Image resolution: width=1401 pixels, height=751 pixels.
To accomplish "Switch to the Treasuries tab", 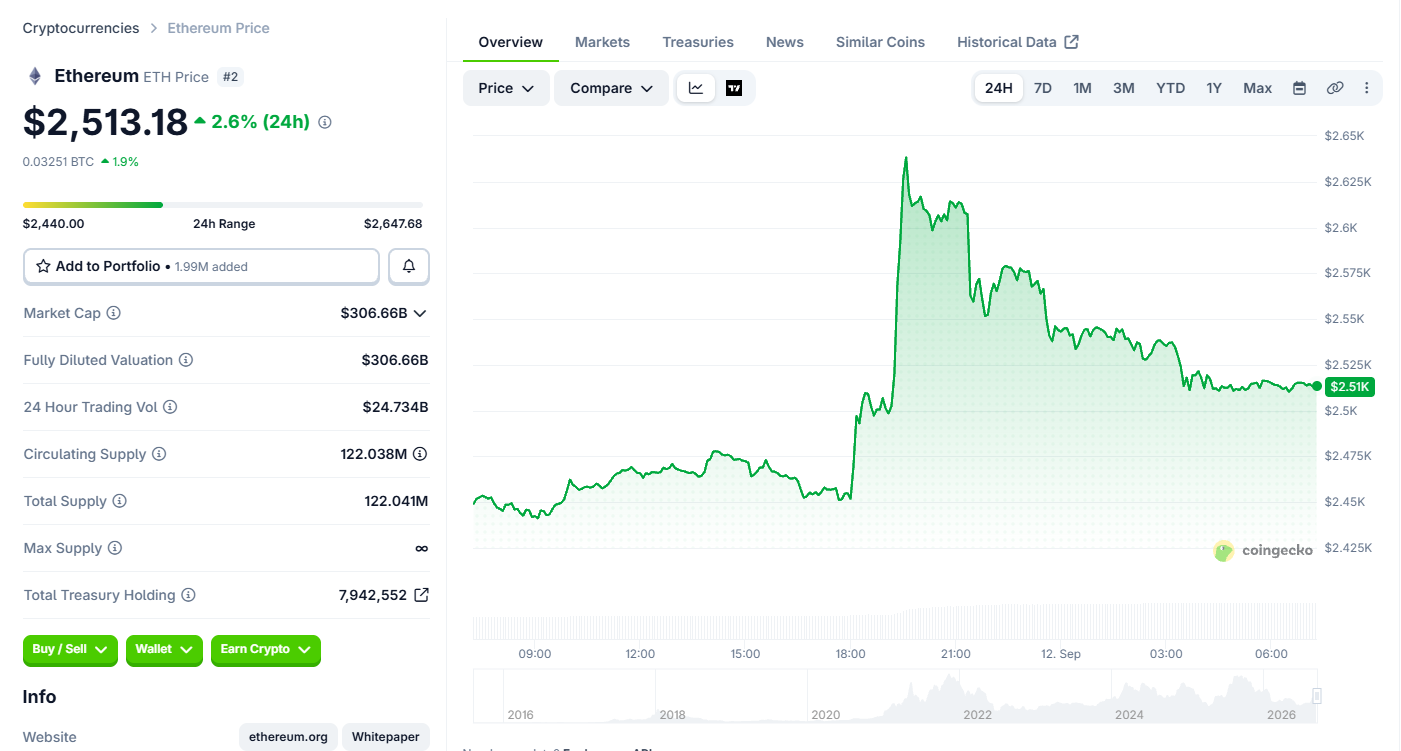I will click(698, 42).
